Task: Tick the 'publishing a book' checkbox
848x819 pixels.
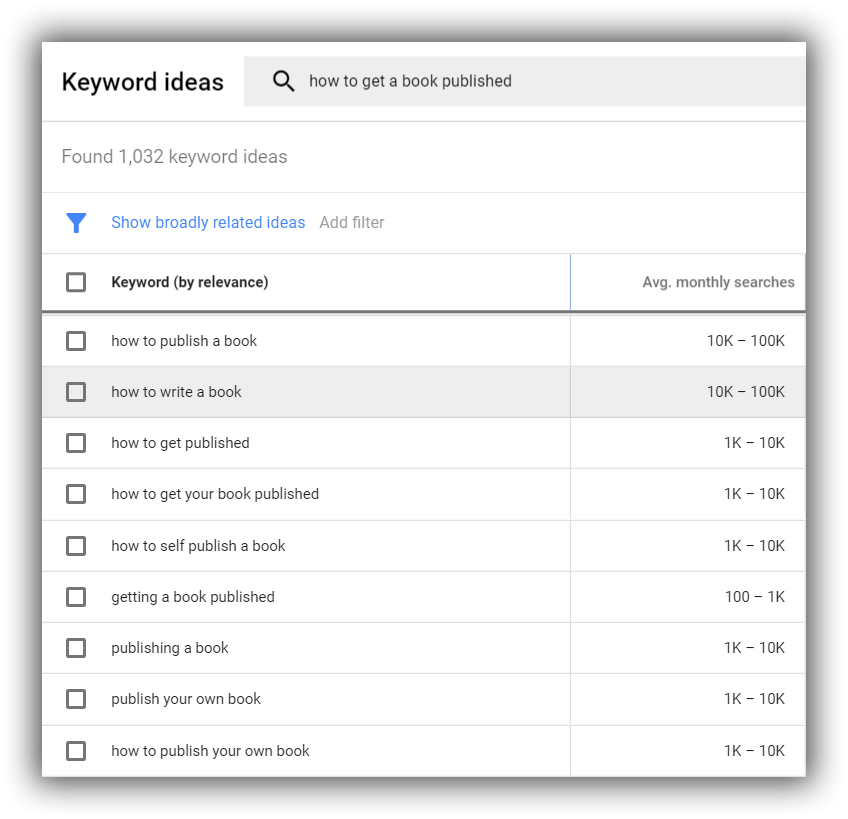Action: coord(76,648)
